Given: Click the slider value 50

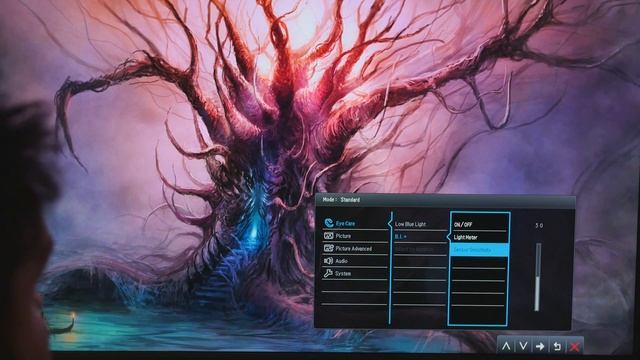Looking at the screenshot, I should (x=539, y=225).
